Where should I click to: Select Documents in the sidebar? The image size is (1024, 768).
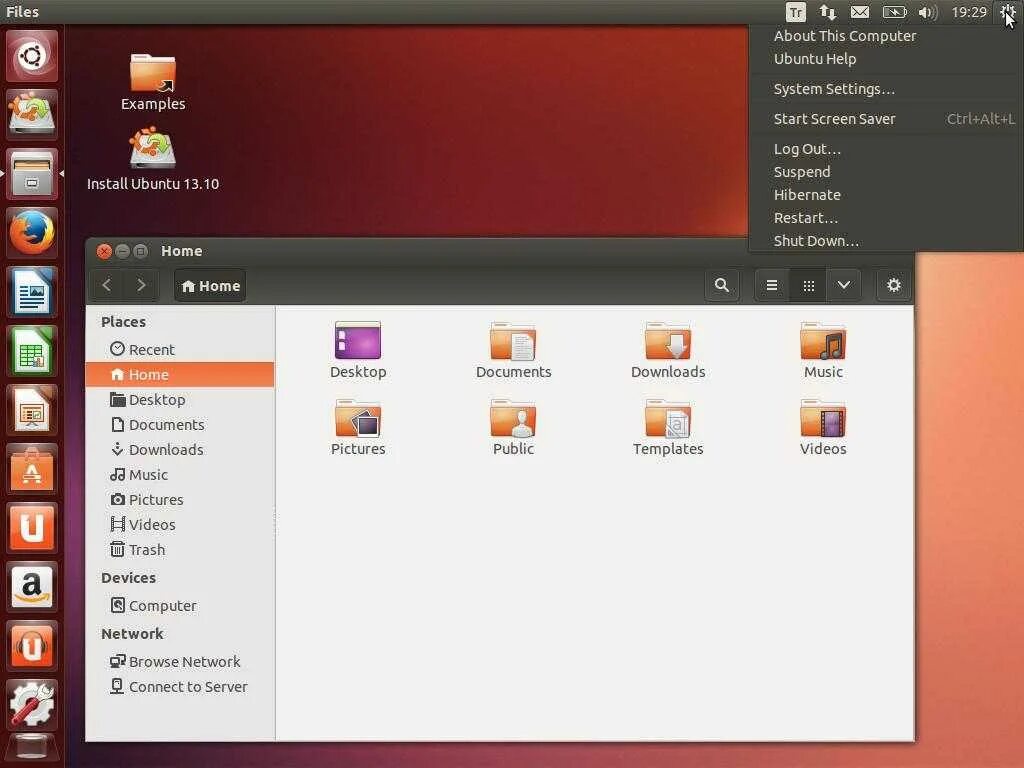pyautogui.click(x=180, y=424)
